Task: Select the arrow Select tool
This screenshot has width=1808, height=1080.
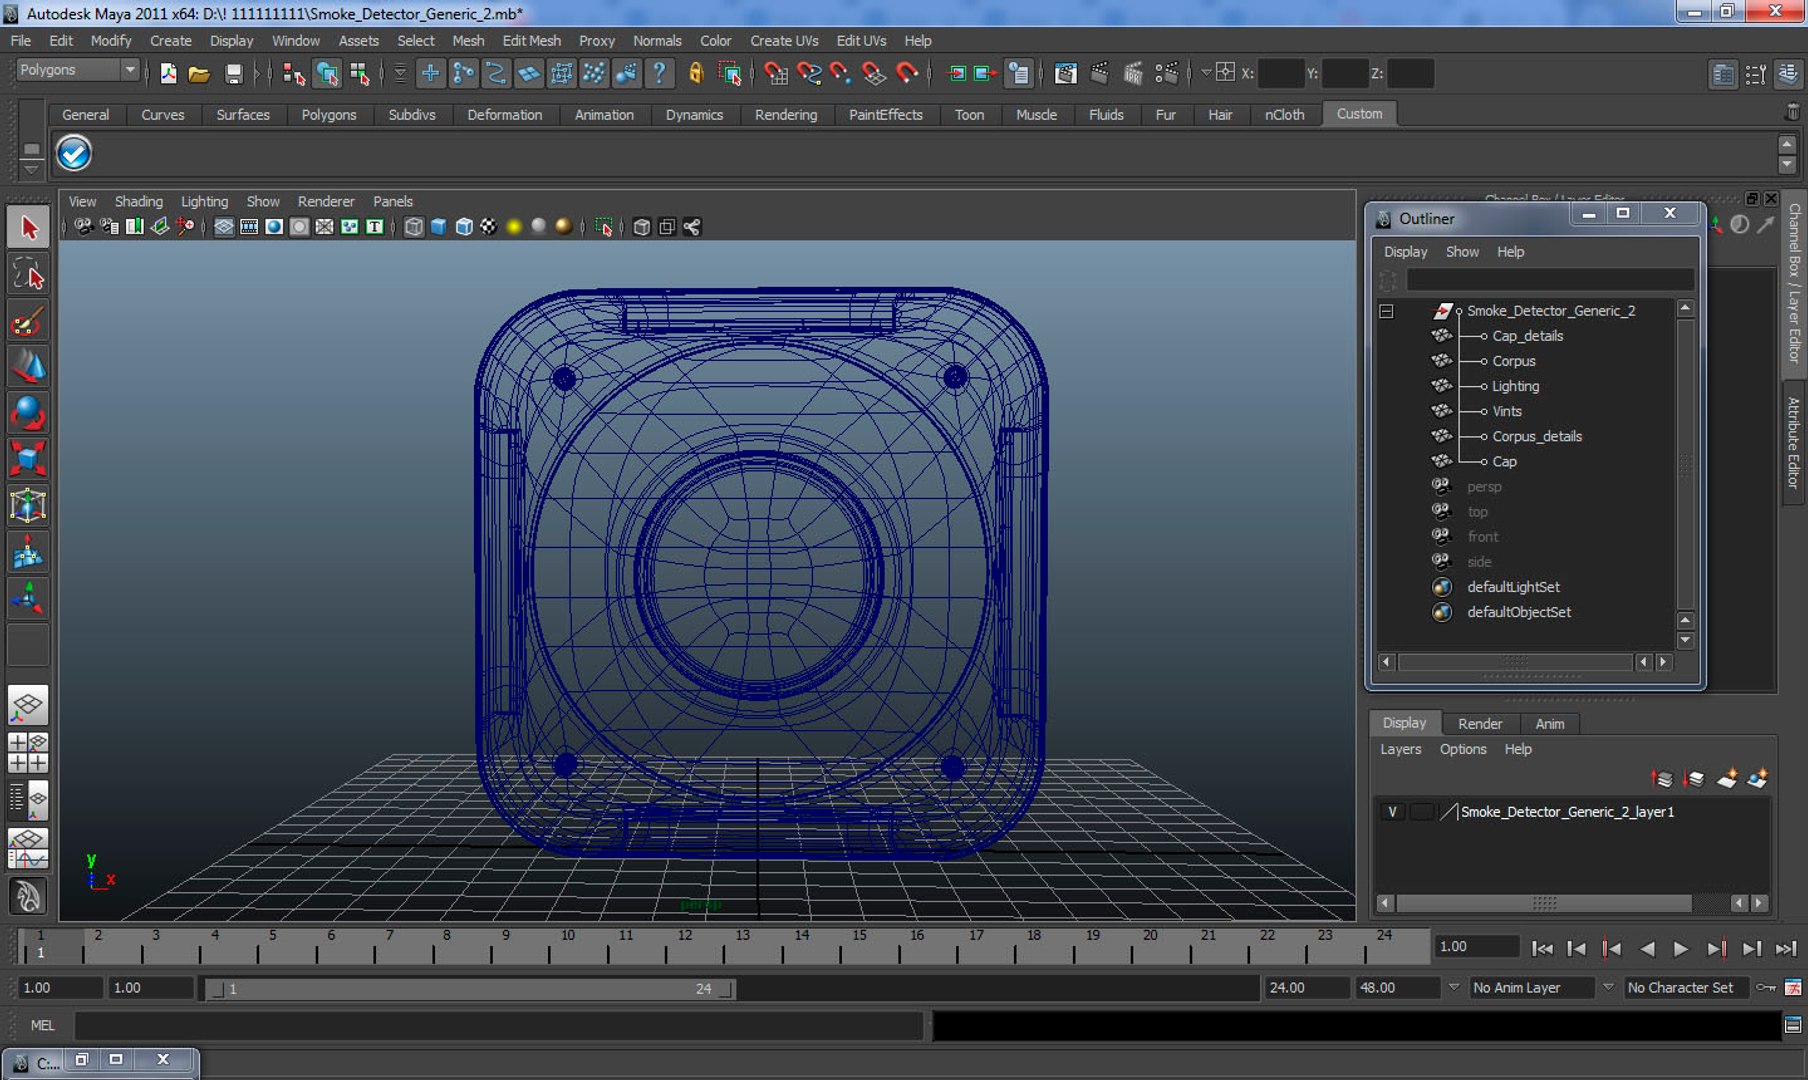Action: [x=28, y=227]
